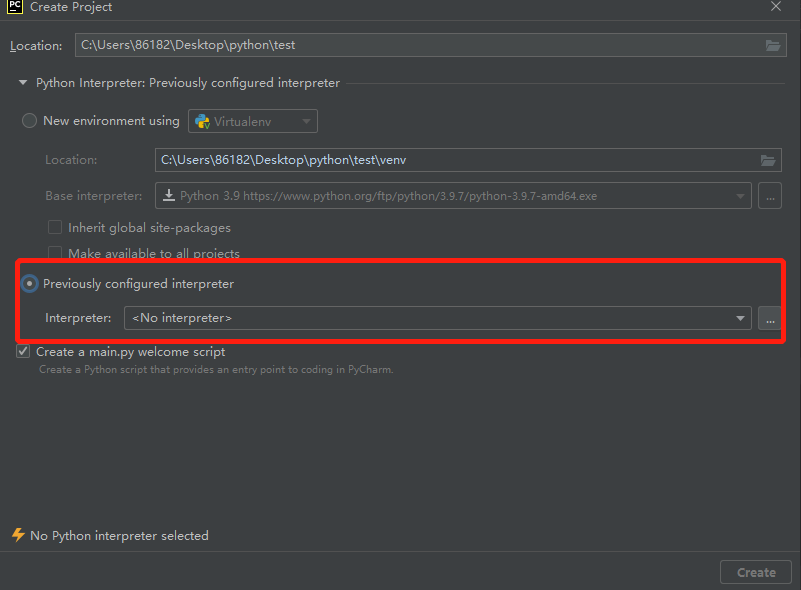
Task: Collapse the Python Interpreter section triangle
Action: pos(23,82)
